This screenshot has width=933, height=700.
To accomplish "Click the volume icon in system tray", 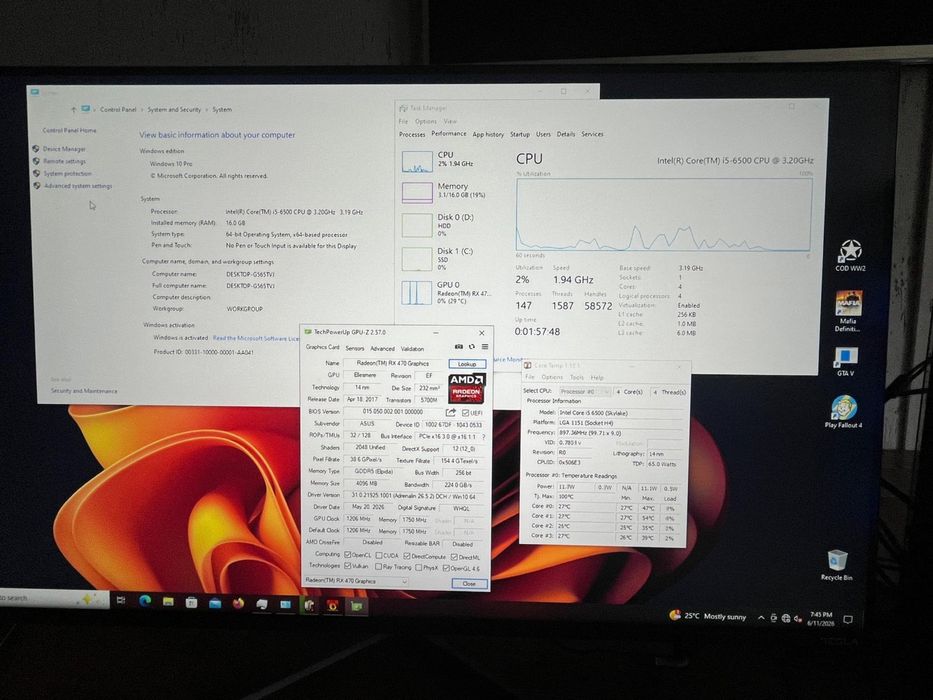I will pos(797,618).
